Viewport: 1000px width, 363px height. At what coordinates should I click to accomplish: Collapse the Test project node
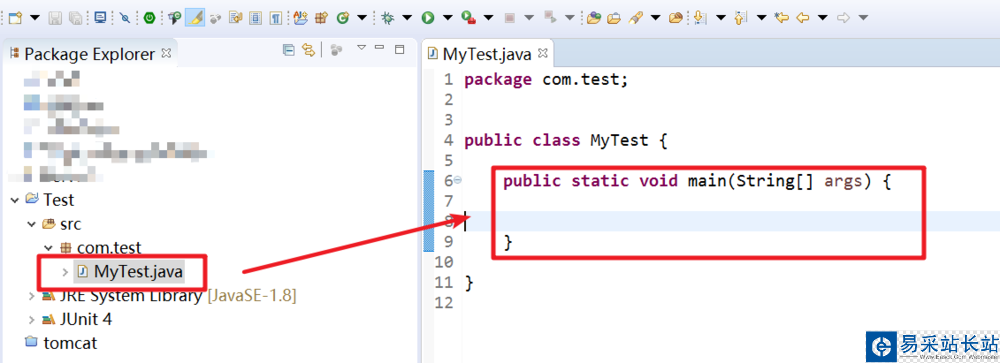click(x=15, y=200)
